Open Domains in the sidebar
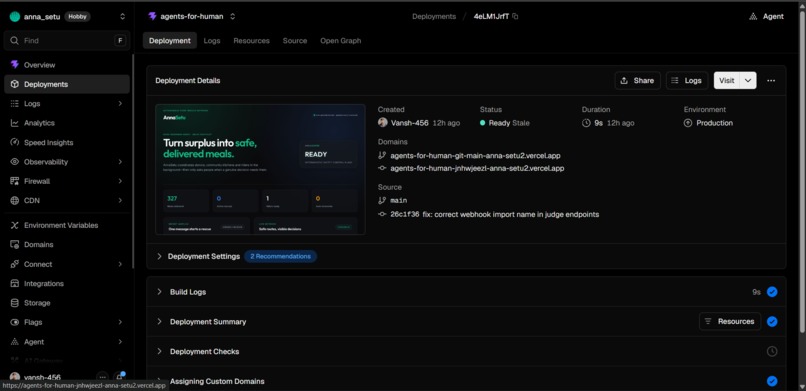806x391 pixels. (67, 245)
